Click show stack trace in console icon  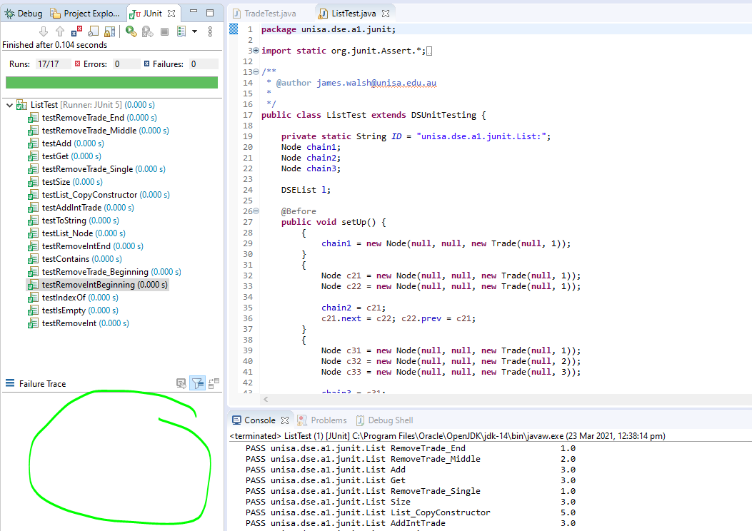pos(181,383)
